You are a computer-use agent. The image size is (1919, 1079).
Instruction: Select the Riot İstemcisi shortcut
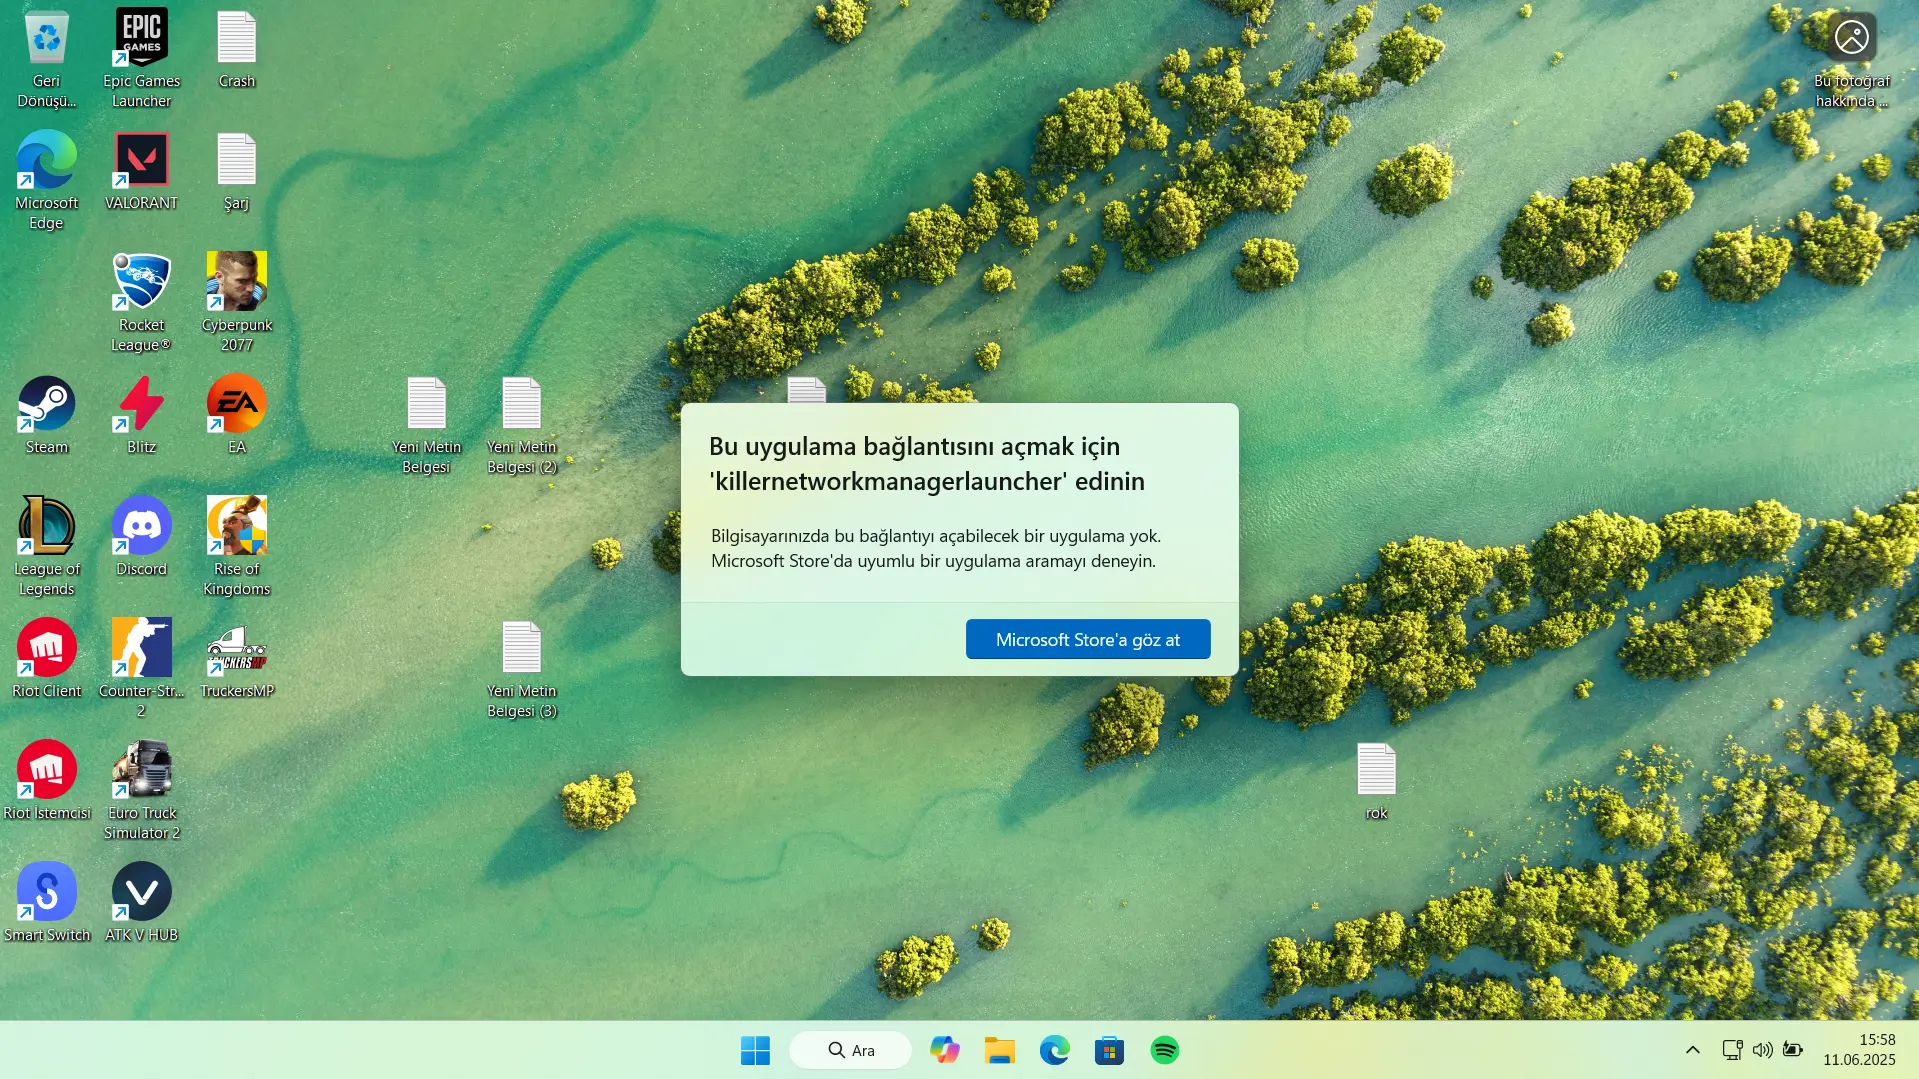(x=46, y=781)
